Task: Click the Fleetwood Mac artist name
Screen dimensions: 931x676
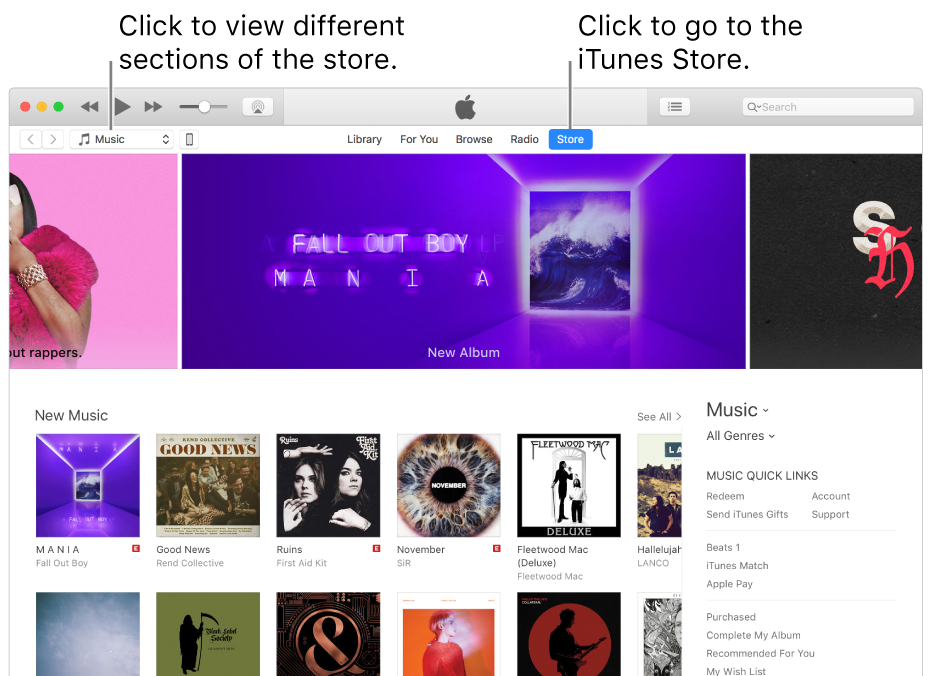Action: (550, 576)
